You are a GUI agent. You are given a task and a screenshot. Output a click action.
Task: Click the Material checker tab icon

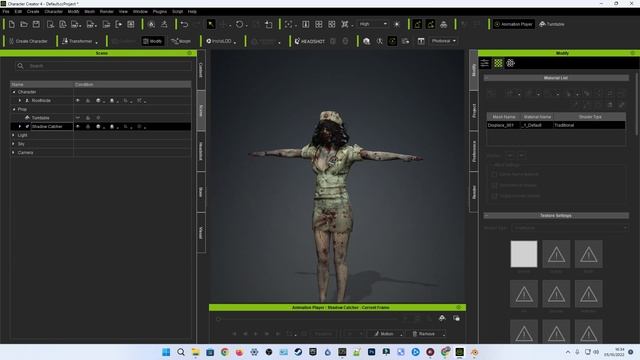click(498, 63)
